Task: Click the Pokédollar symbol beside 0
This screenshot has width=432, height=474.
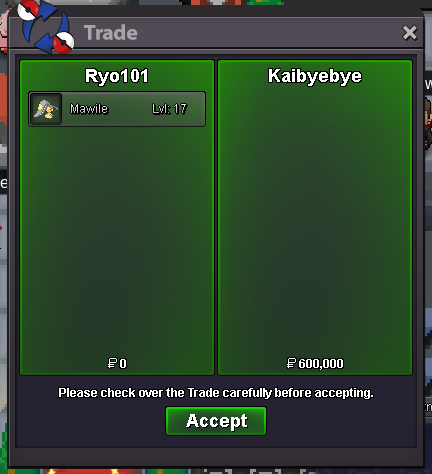Action: point(112,363)
